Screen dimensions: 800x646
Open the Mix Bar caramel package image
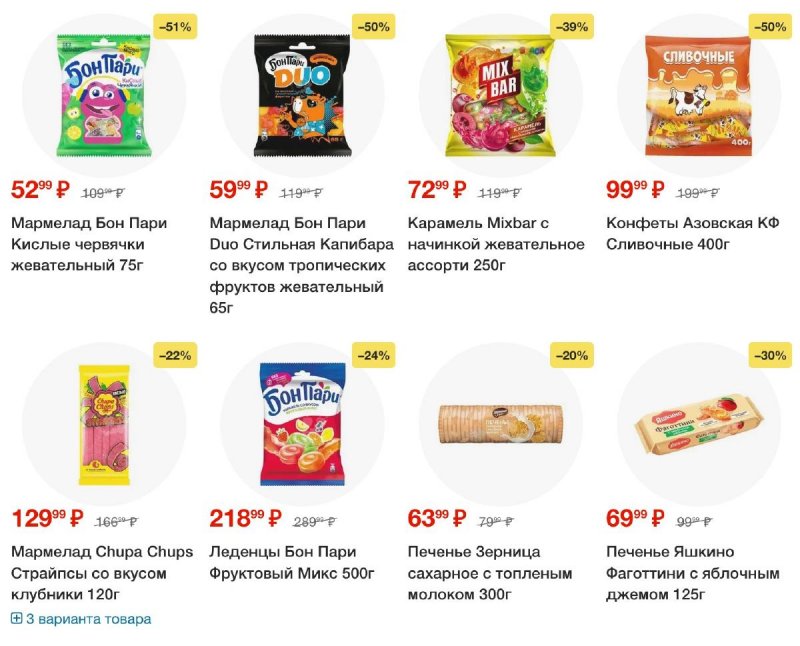tap(501, 95)
